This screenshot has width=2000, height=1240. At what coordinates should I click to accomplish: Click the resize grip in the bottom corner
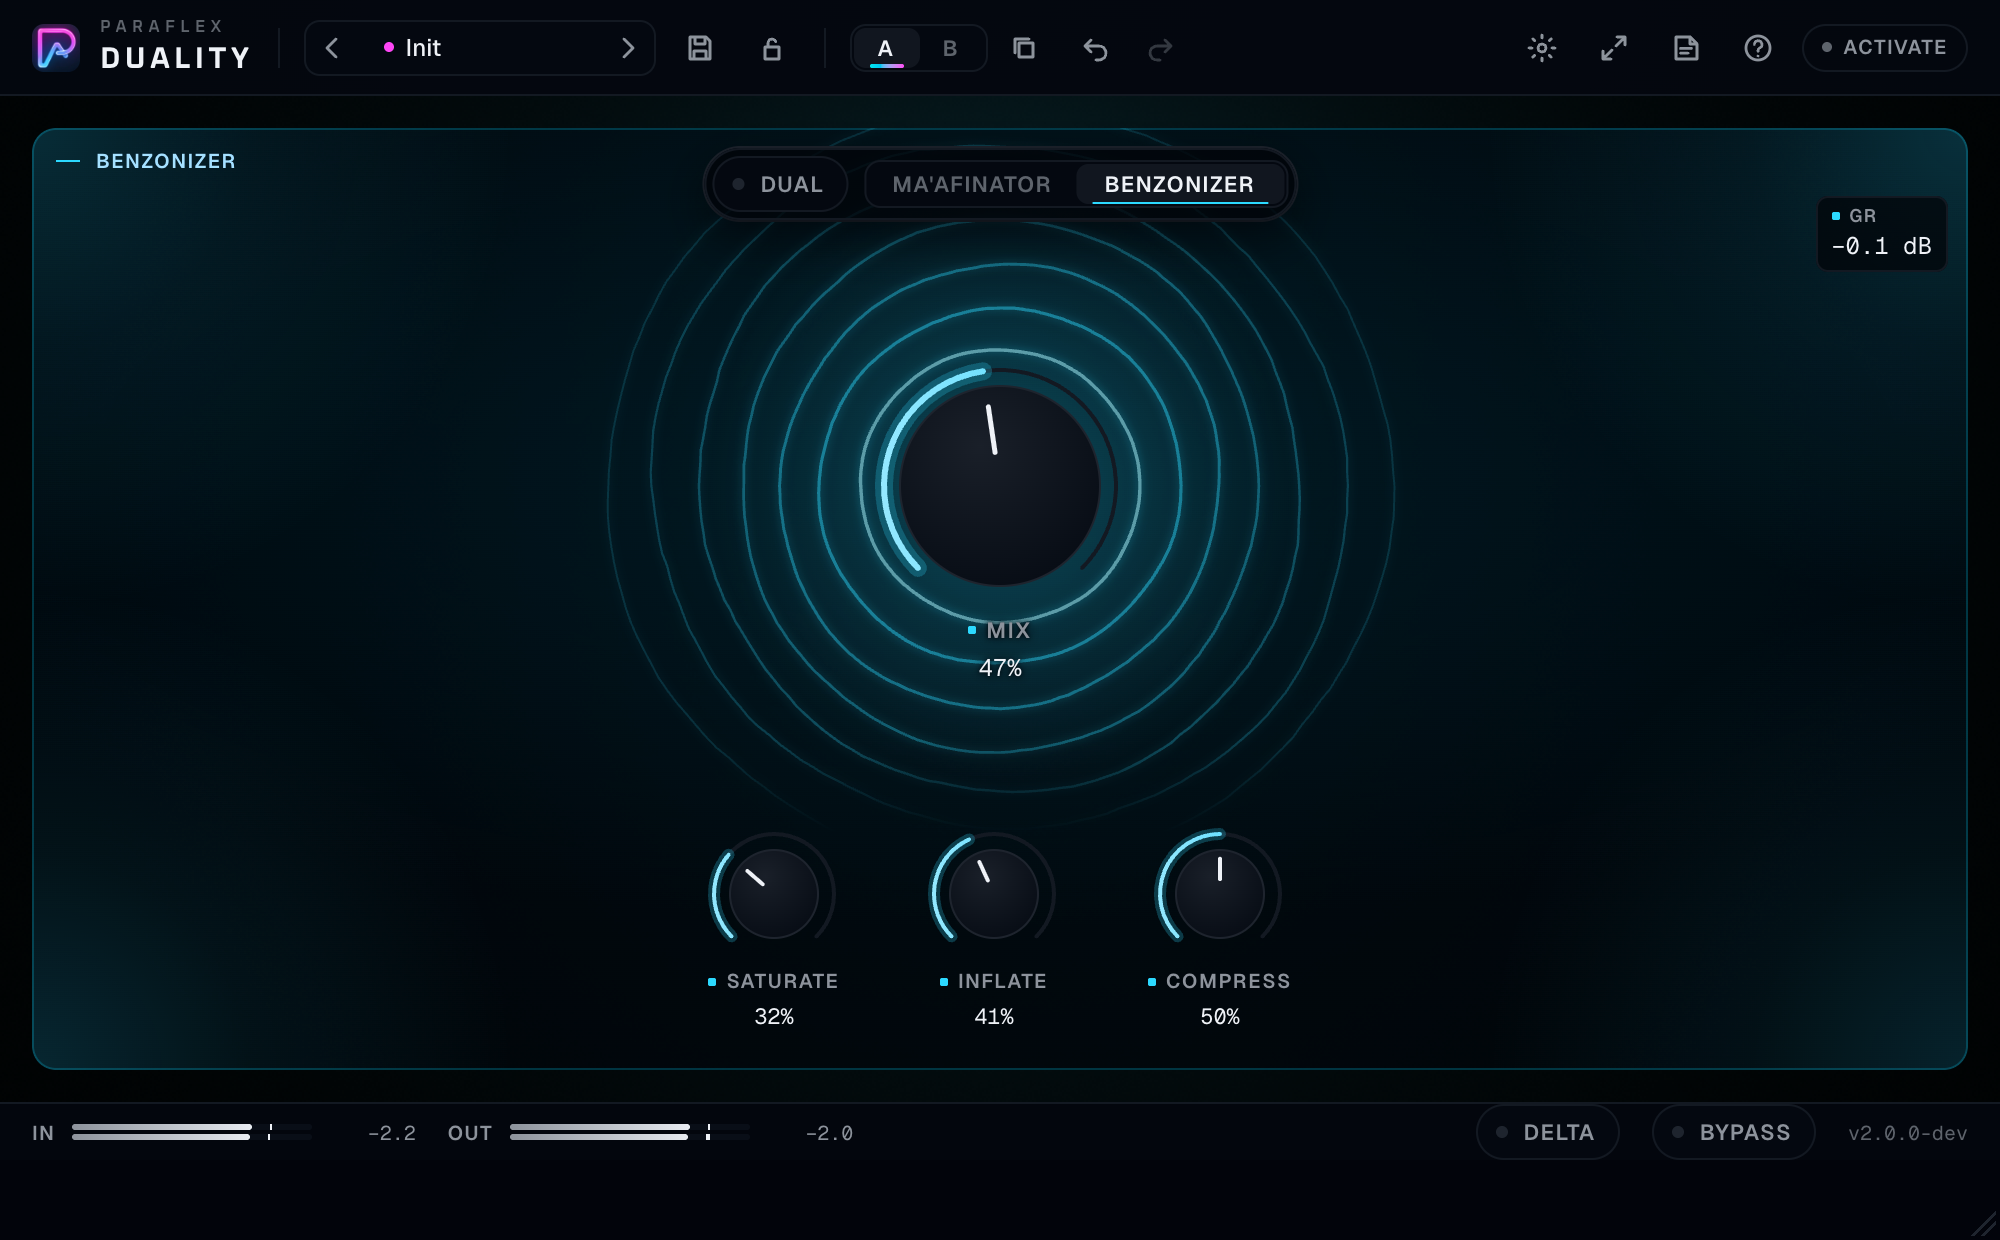[x=1984, y=1225]
